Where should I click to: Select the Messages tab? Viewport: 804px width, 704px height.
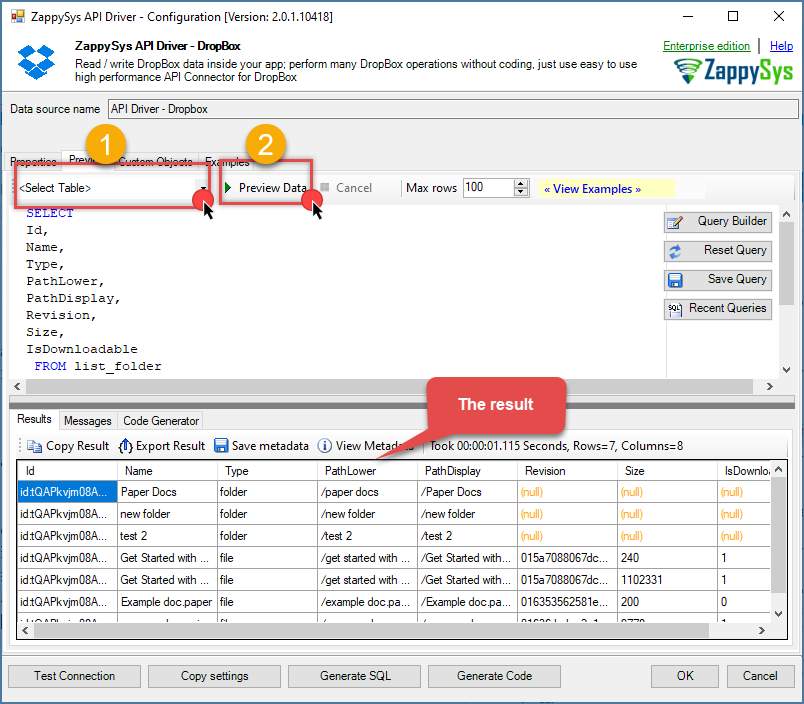[x=88, y=421]
